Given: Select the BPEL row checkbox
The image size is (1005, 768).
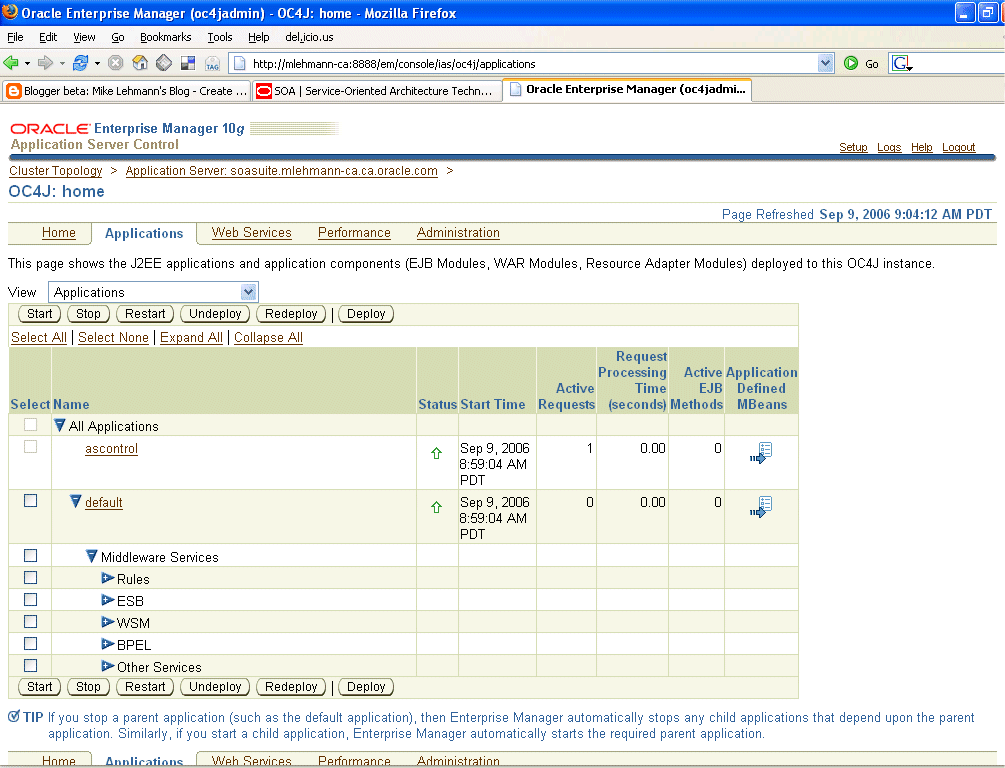Looking at the screenshot, I should pyautogui.click(x=30, y=644).
